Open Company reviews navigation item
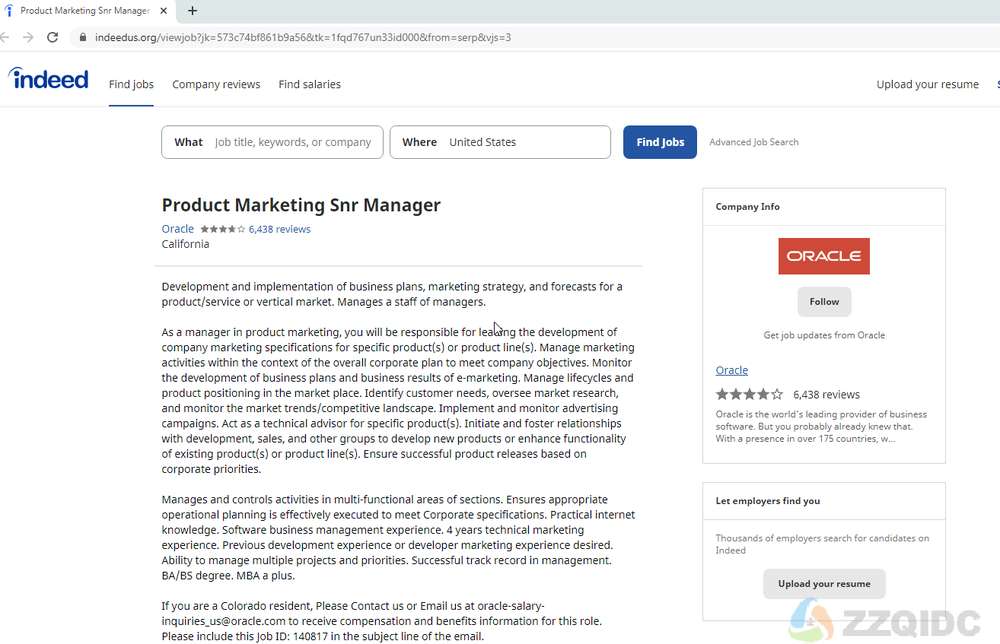 click(x=216, y=84)
